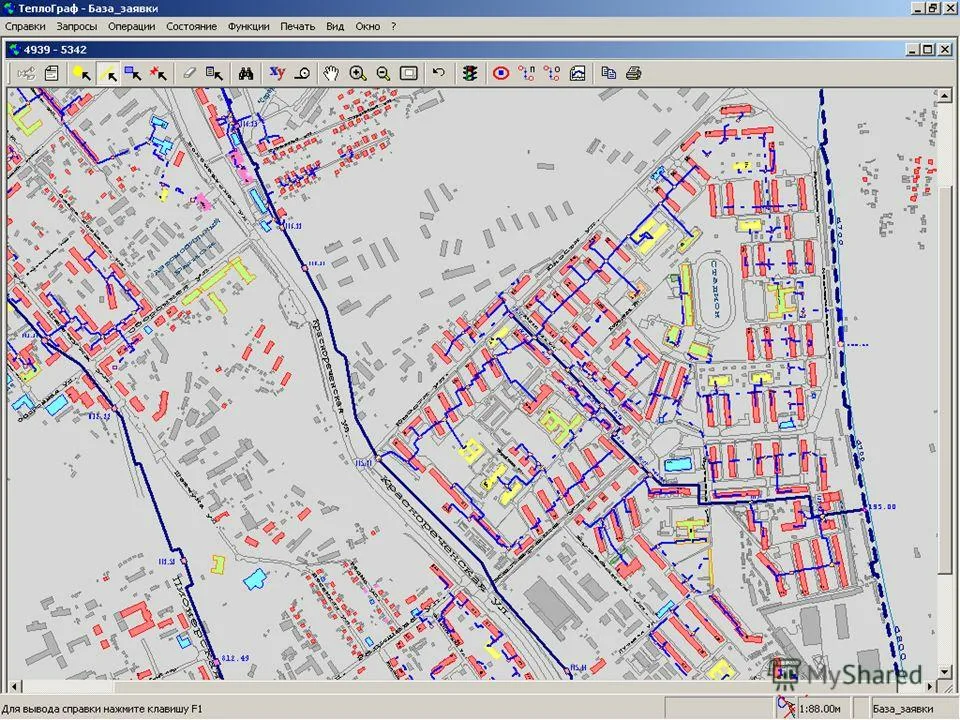Click the XY coordinates tool

(x=277, y=73)
